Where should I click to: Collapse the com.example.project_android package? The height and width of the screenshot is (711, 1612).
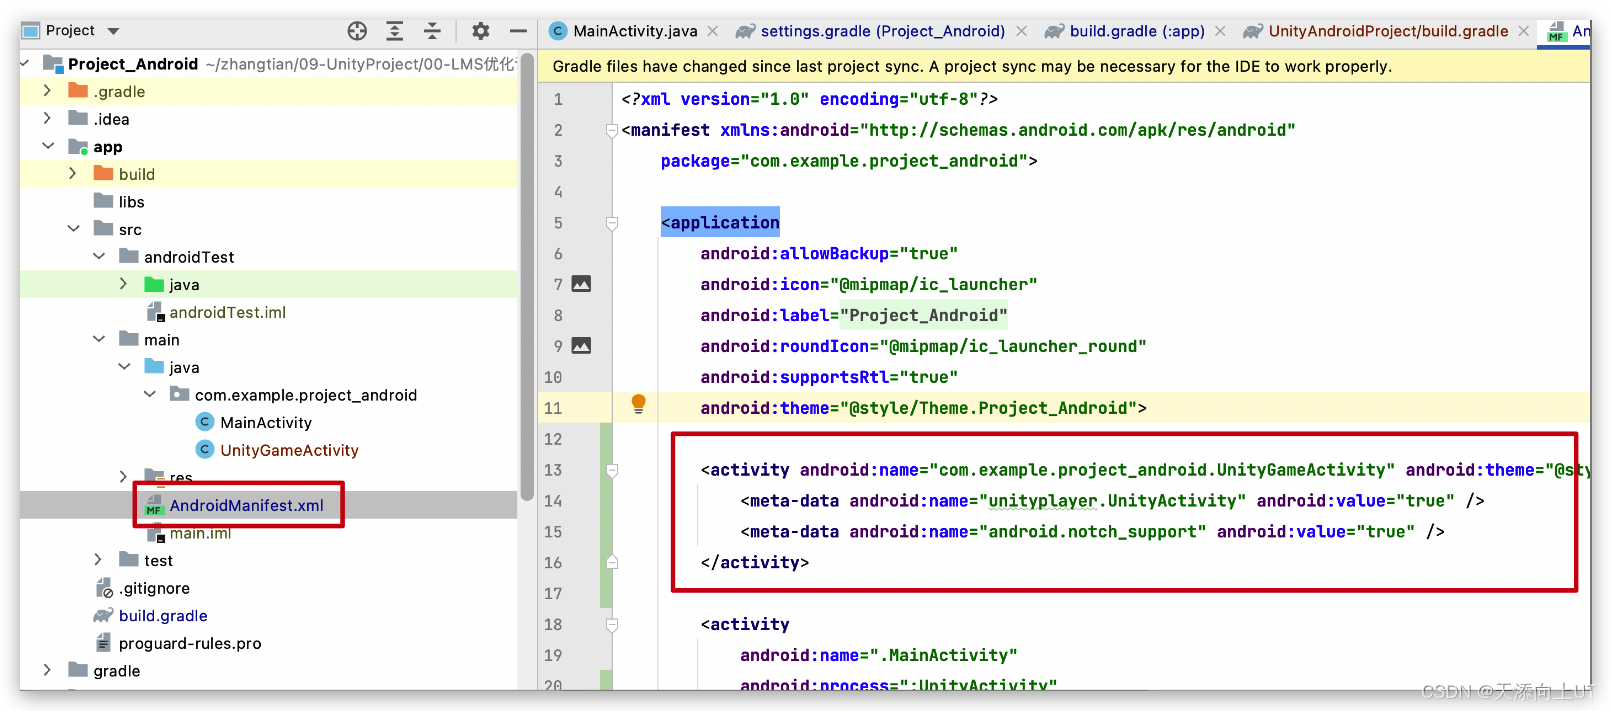click(149, 394)
